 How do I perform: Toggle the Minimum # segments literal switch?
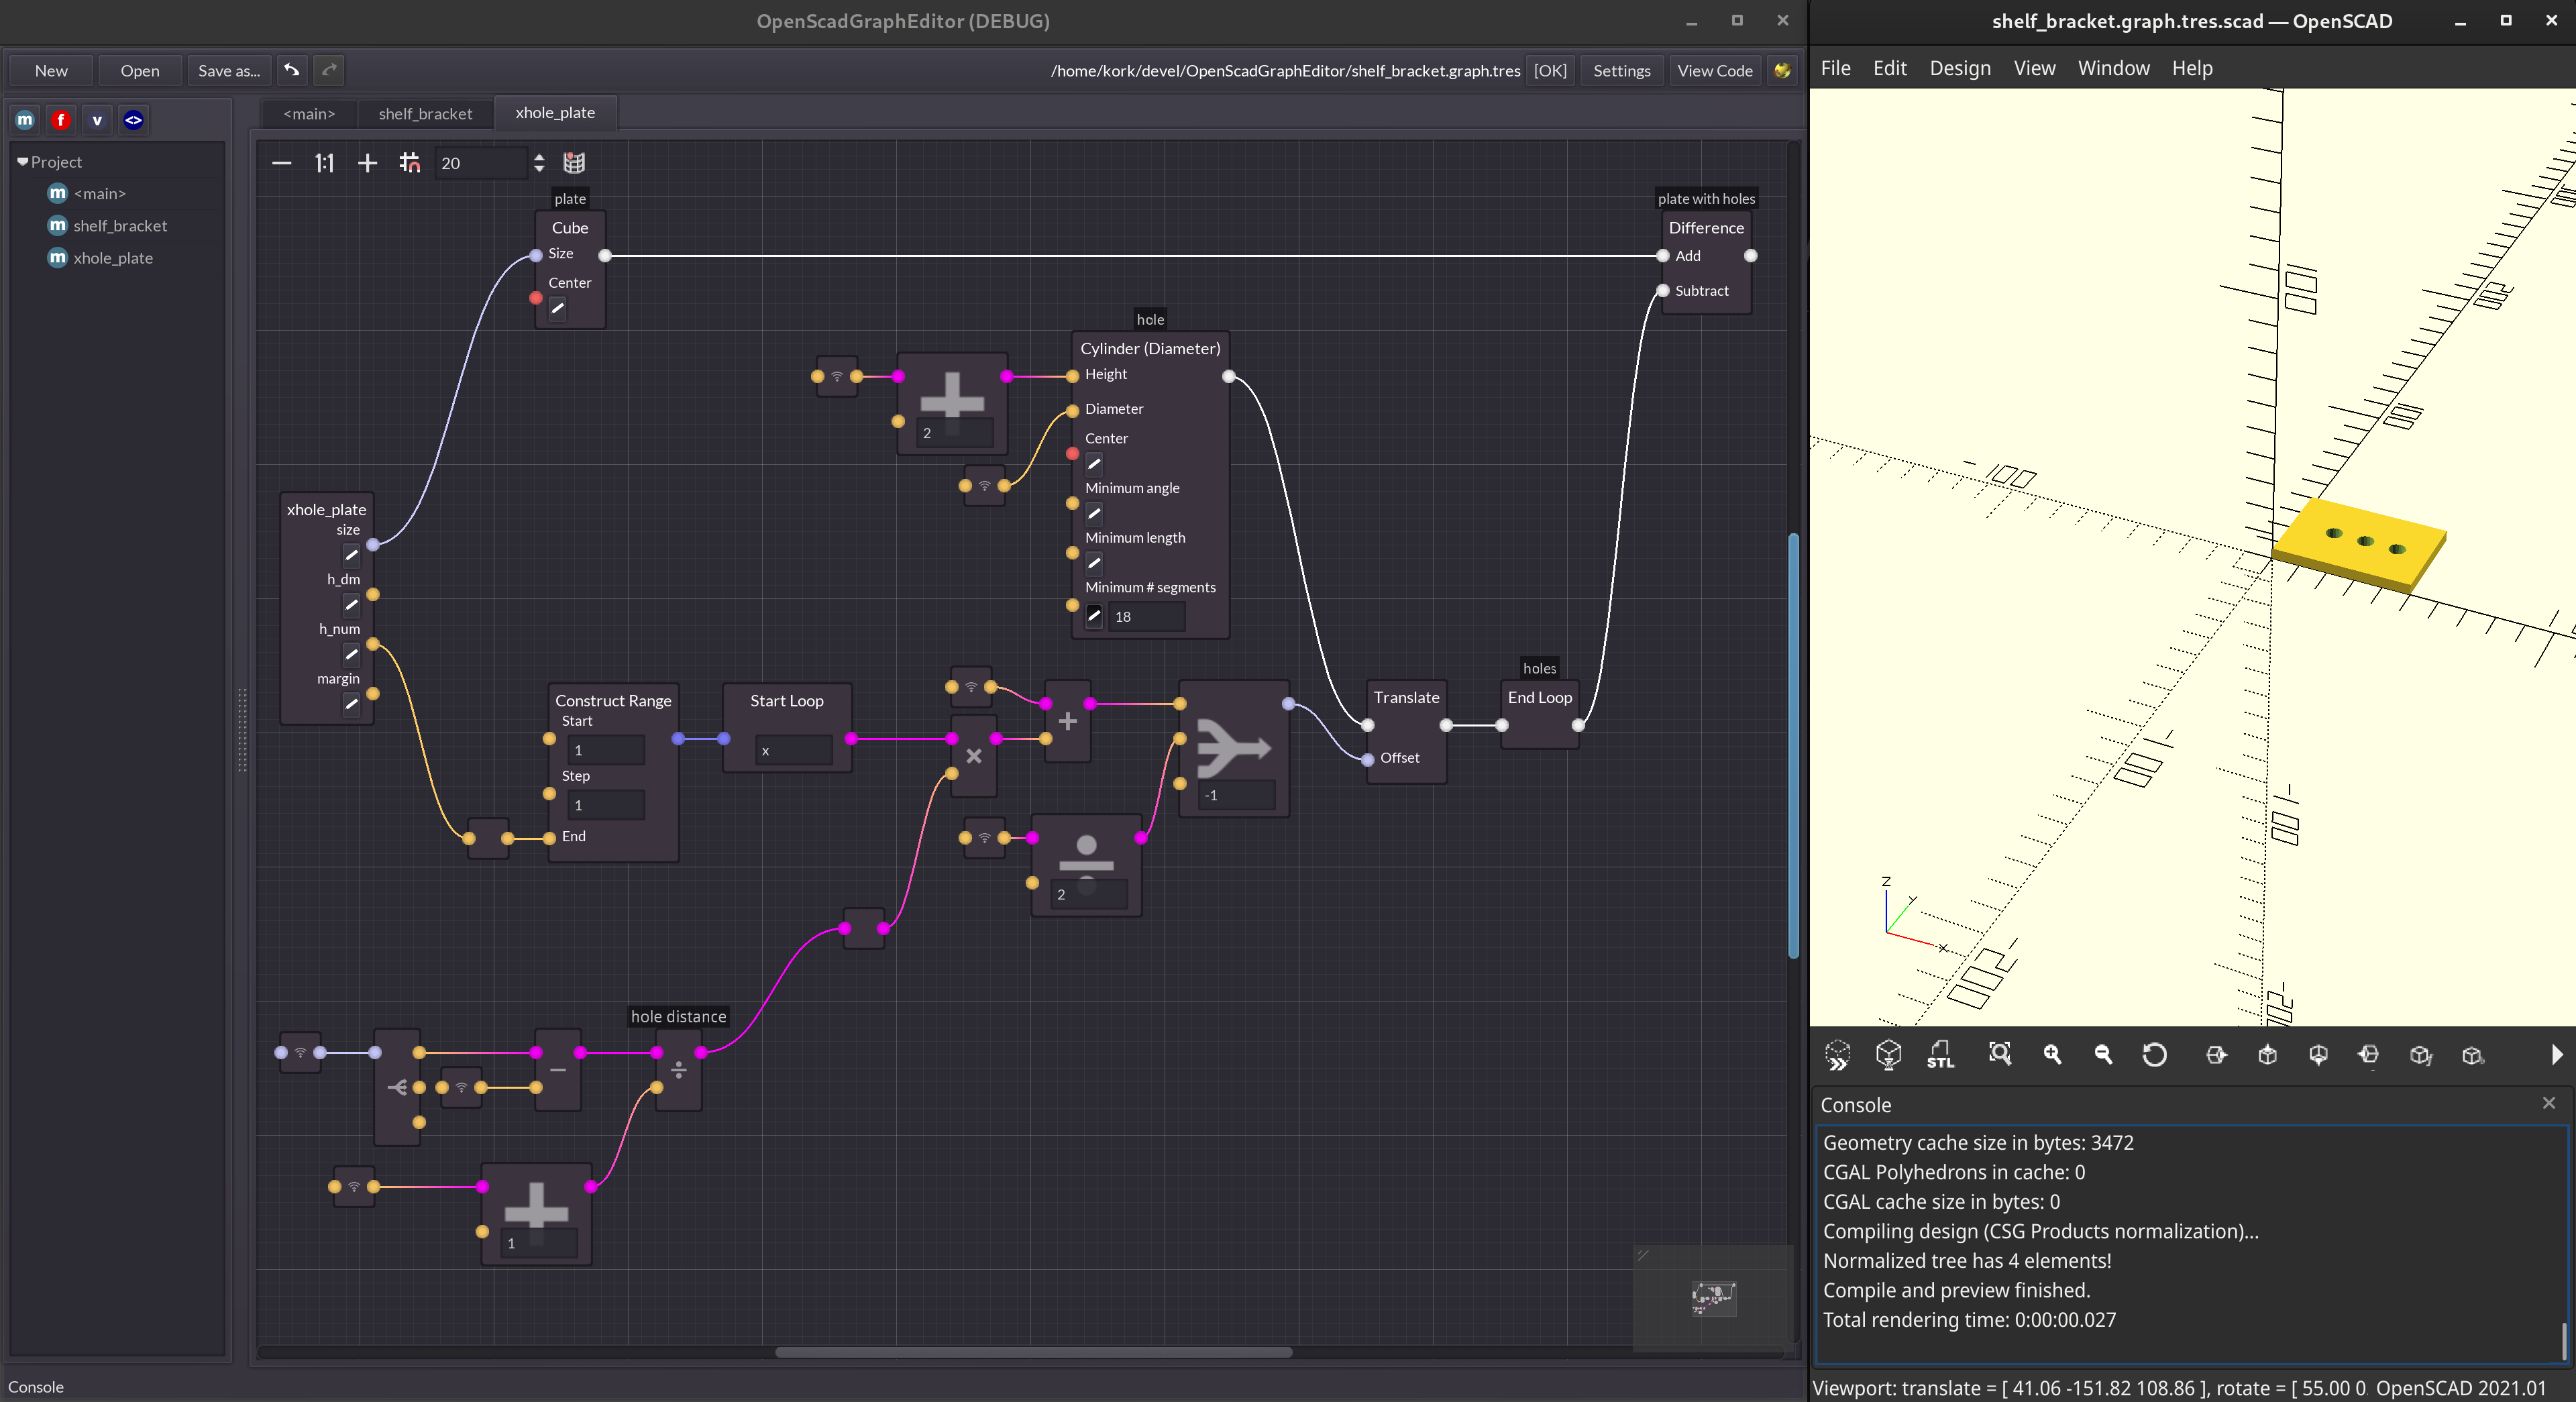(x=1094, y=617)
